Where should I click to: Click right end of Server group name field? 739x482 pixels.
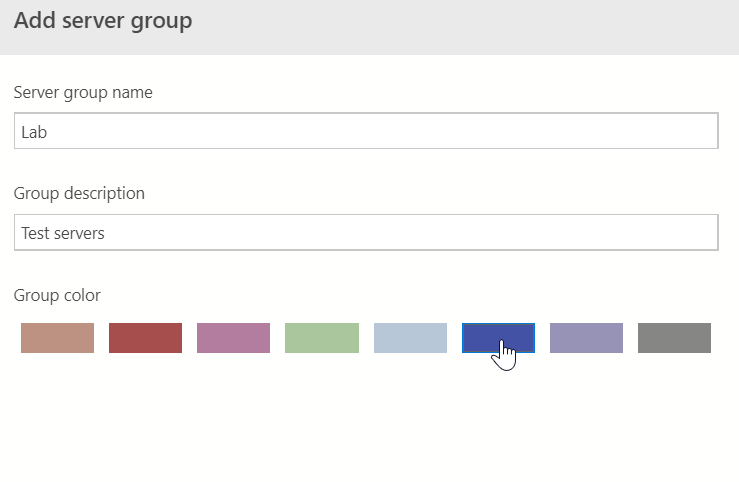[x=700, y=131]
